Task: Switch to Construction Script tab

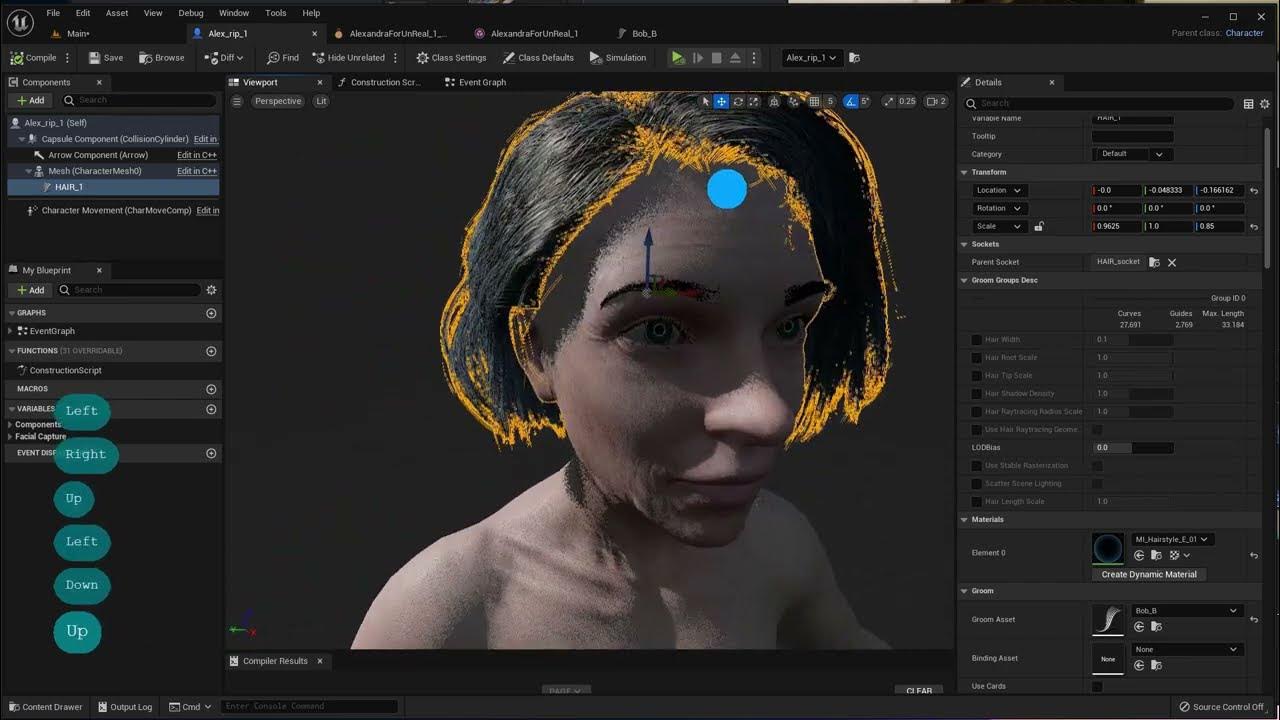Action: tap(379, 82)
